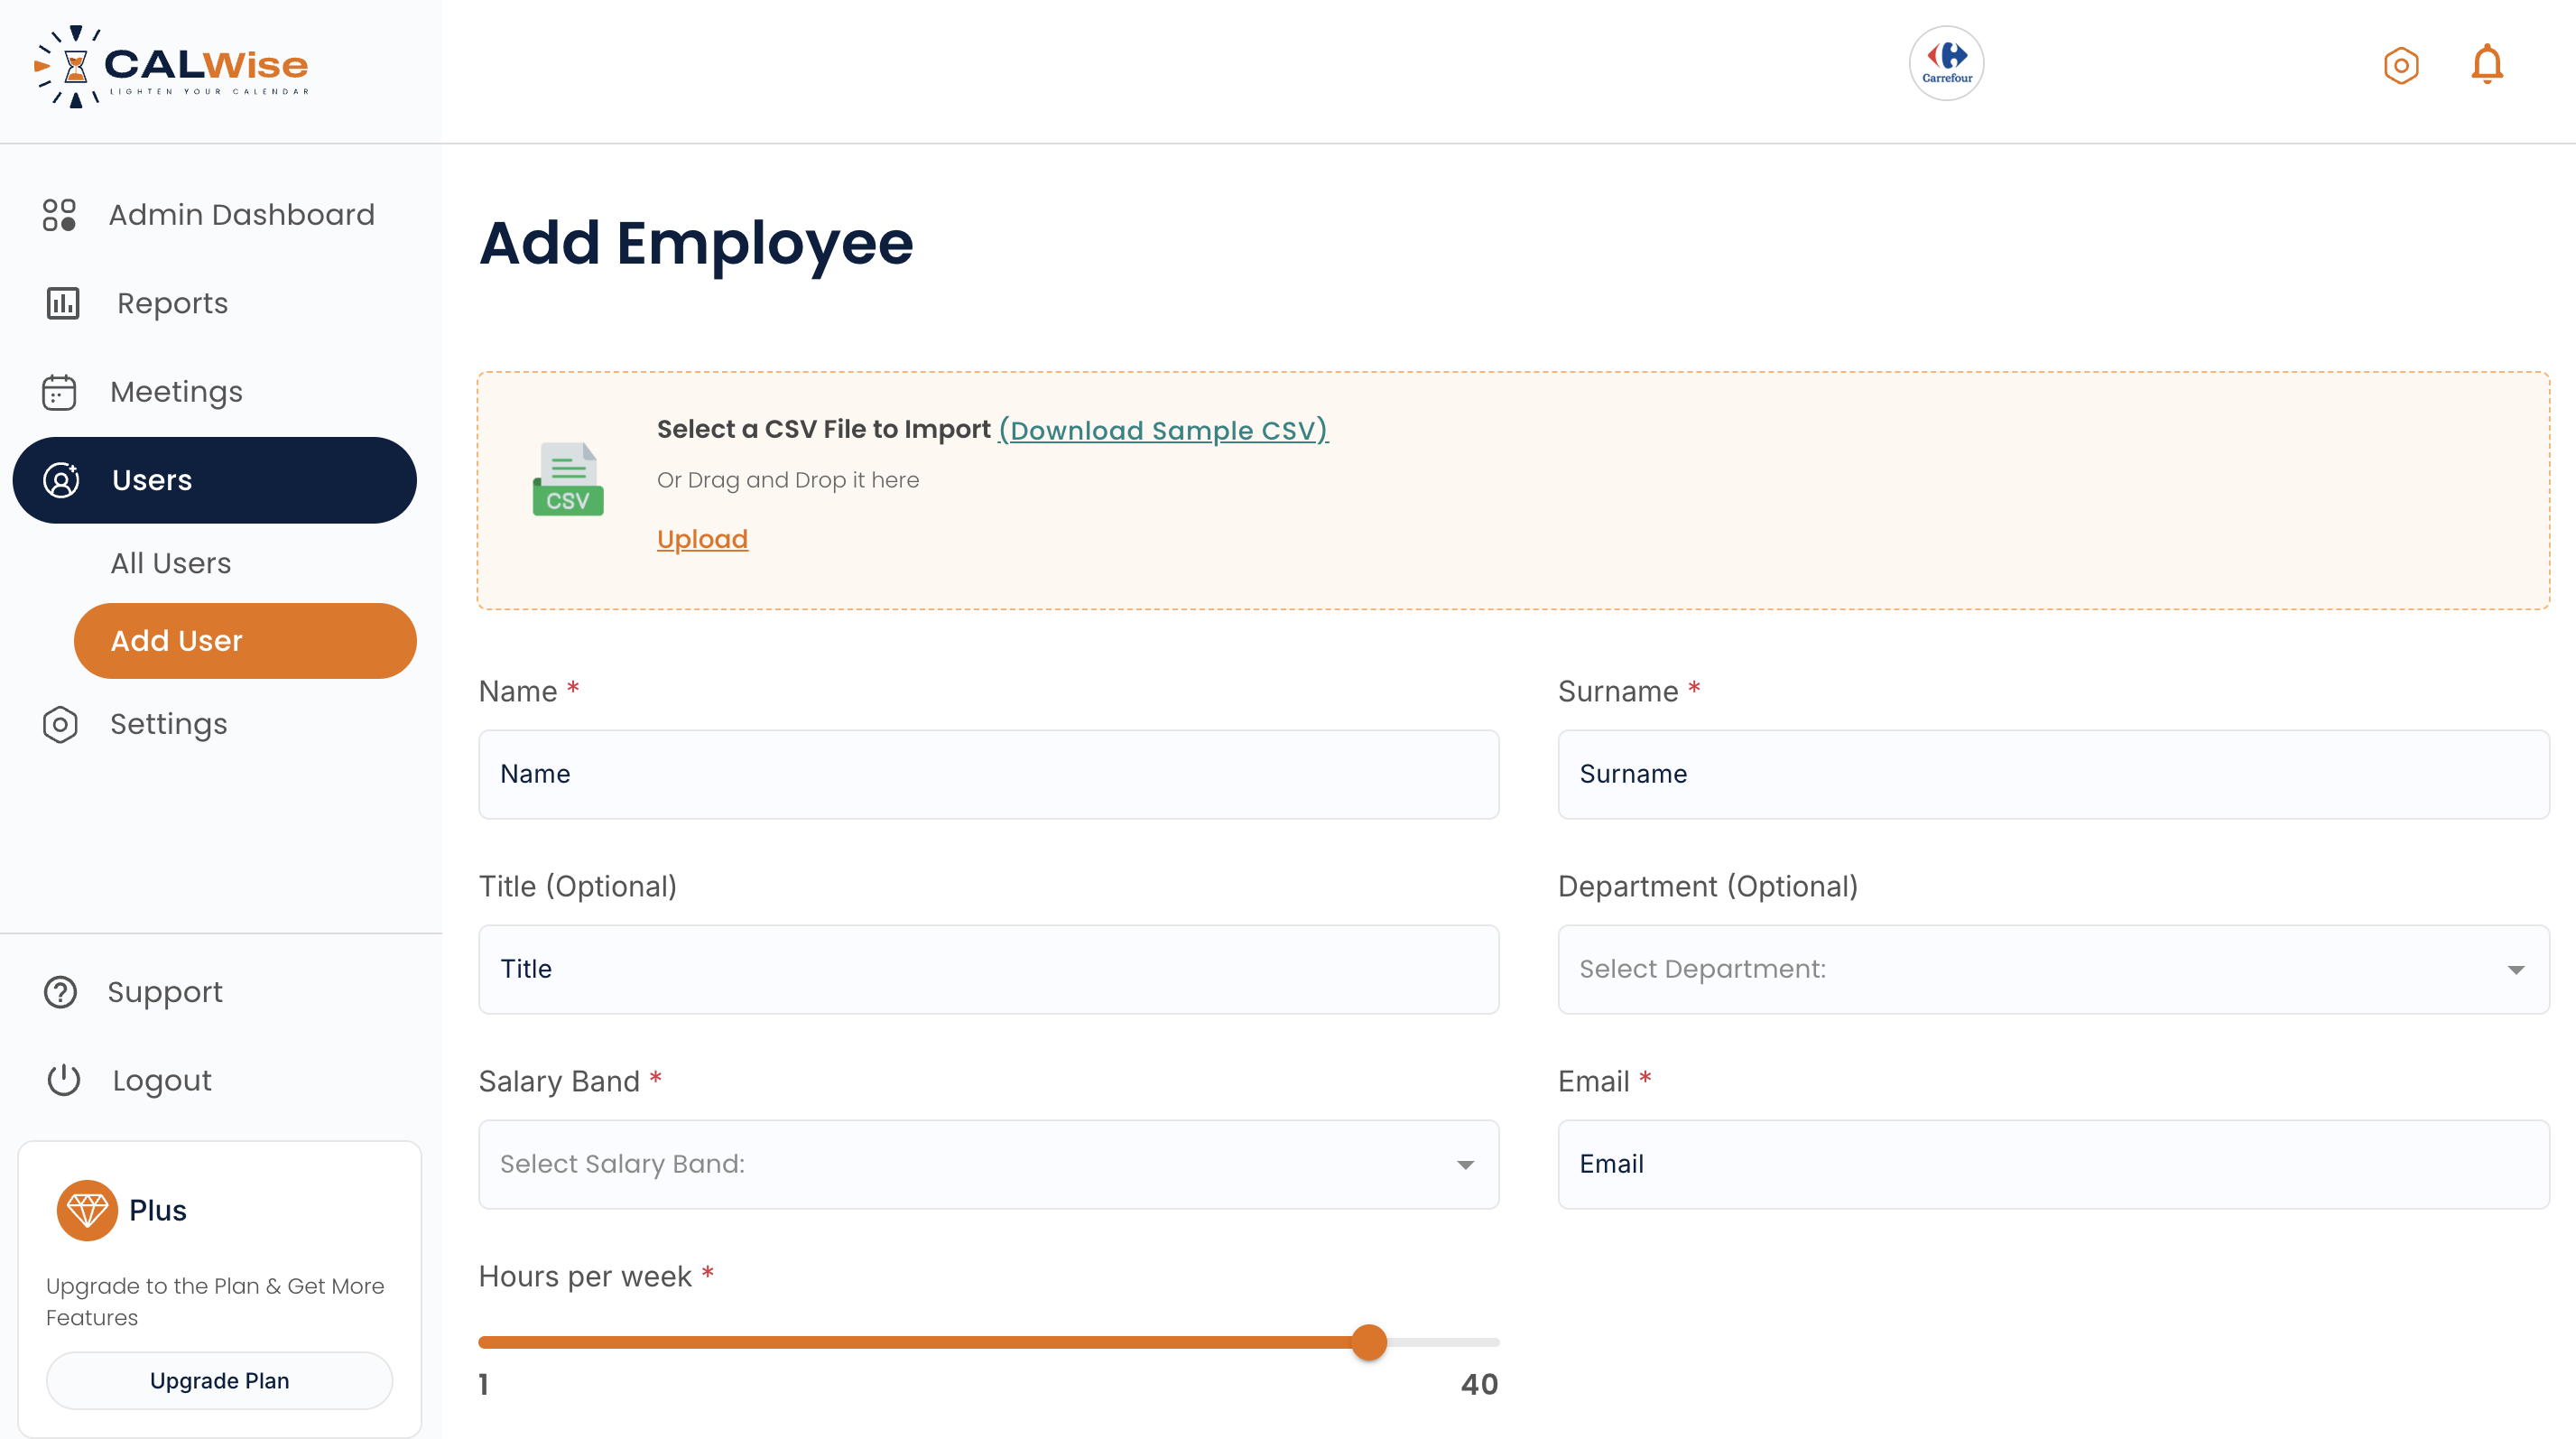Viewport: 2576px width, 1439px height.
Task: Switch to All Users
Action: click(170, 562)
